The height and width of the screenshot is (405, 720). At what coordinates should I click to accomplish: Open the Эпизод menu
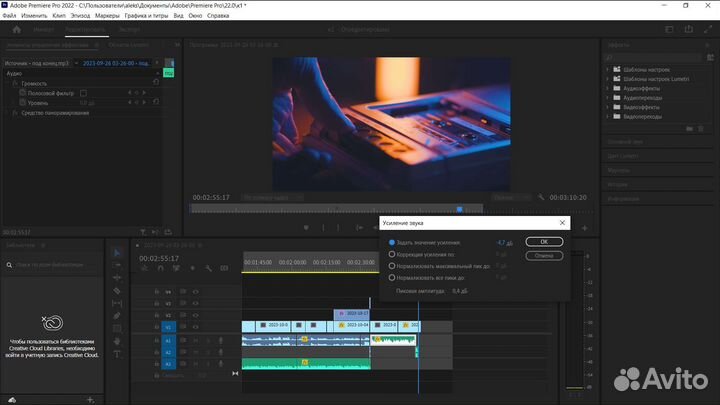80,16
